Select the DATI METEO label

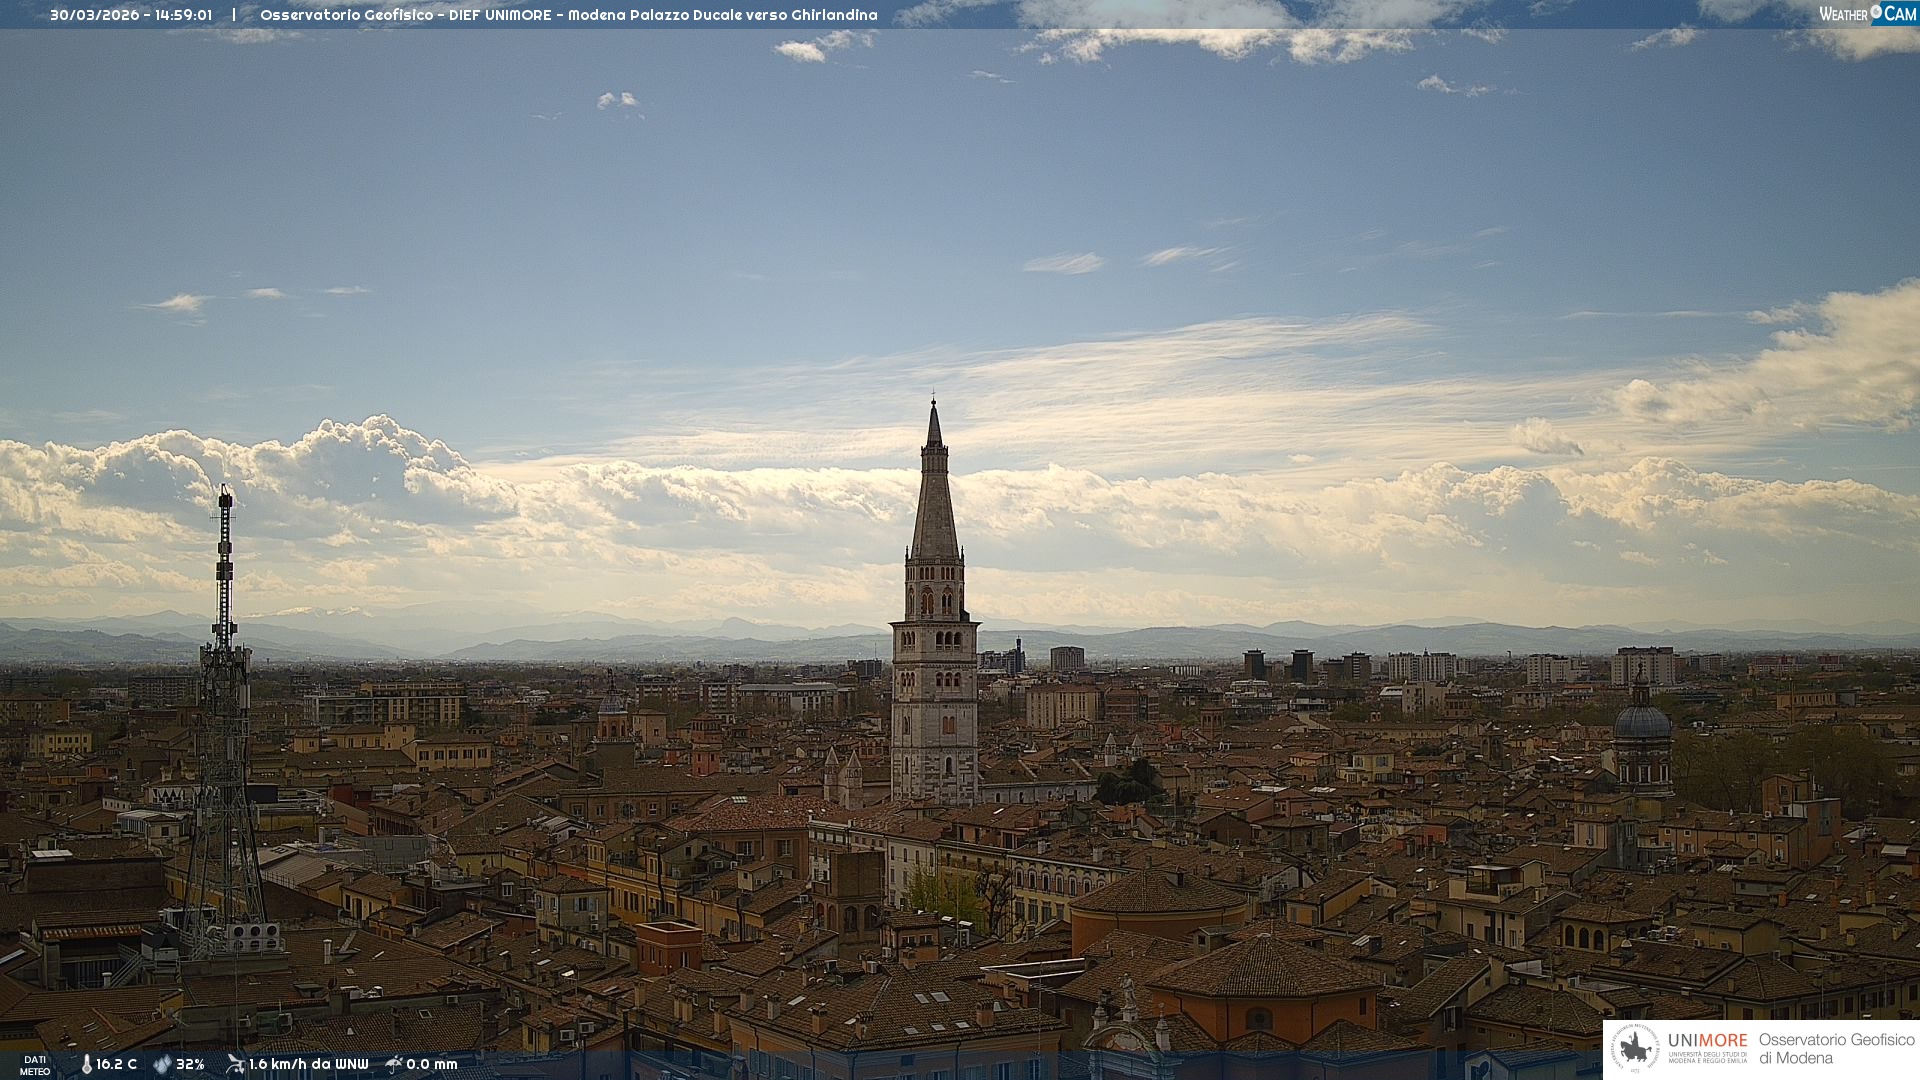(x=35, y=1065)
